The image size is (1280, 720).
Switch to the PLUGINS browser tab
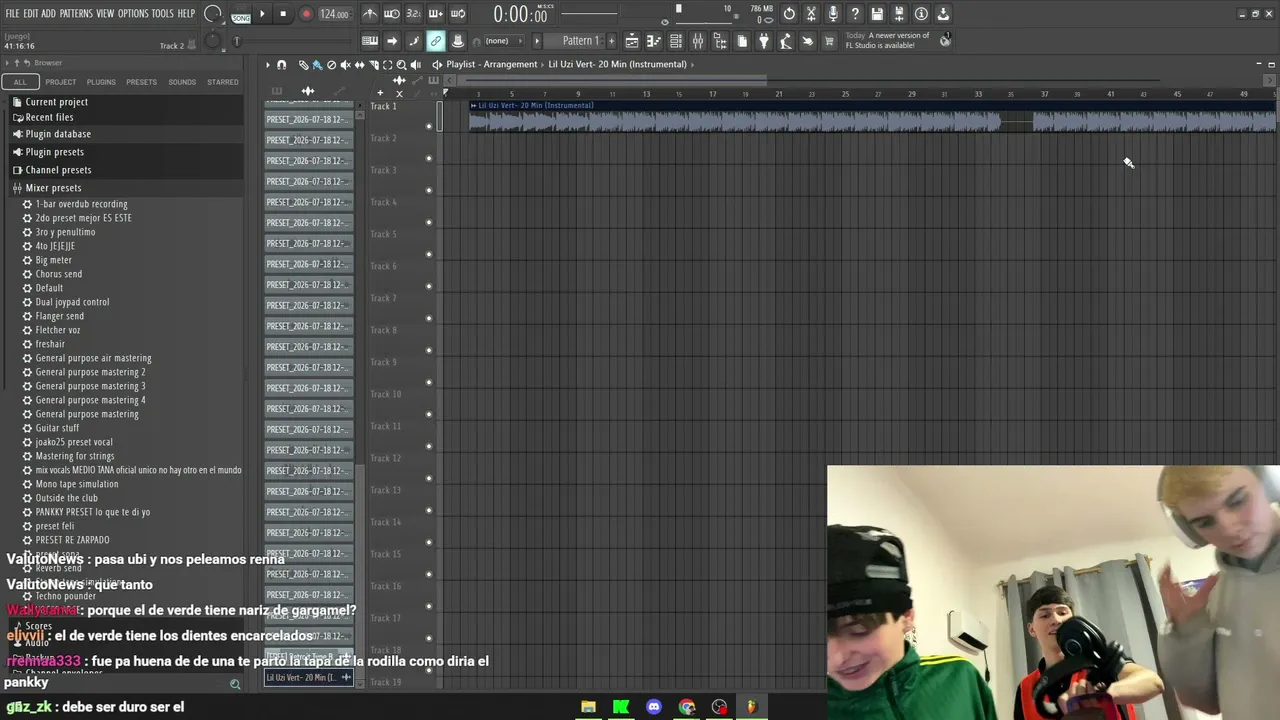[x=101, y=82]
